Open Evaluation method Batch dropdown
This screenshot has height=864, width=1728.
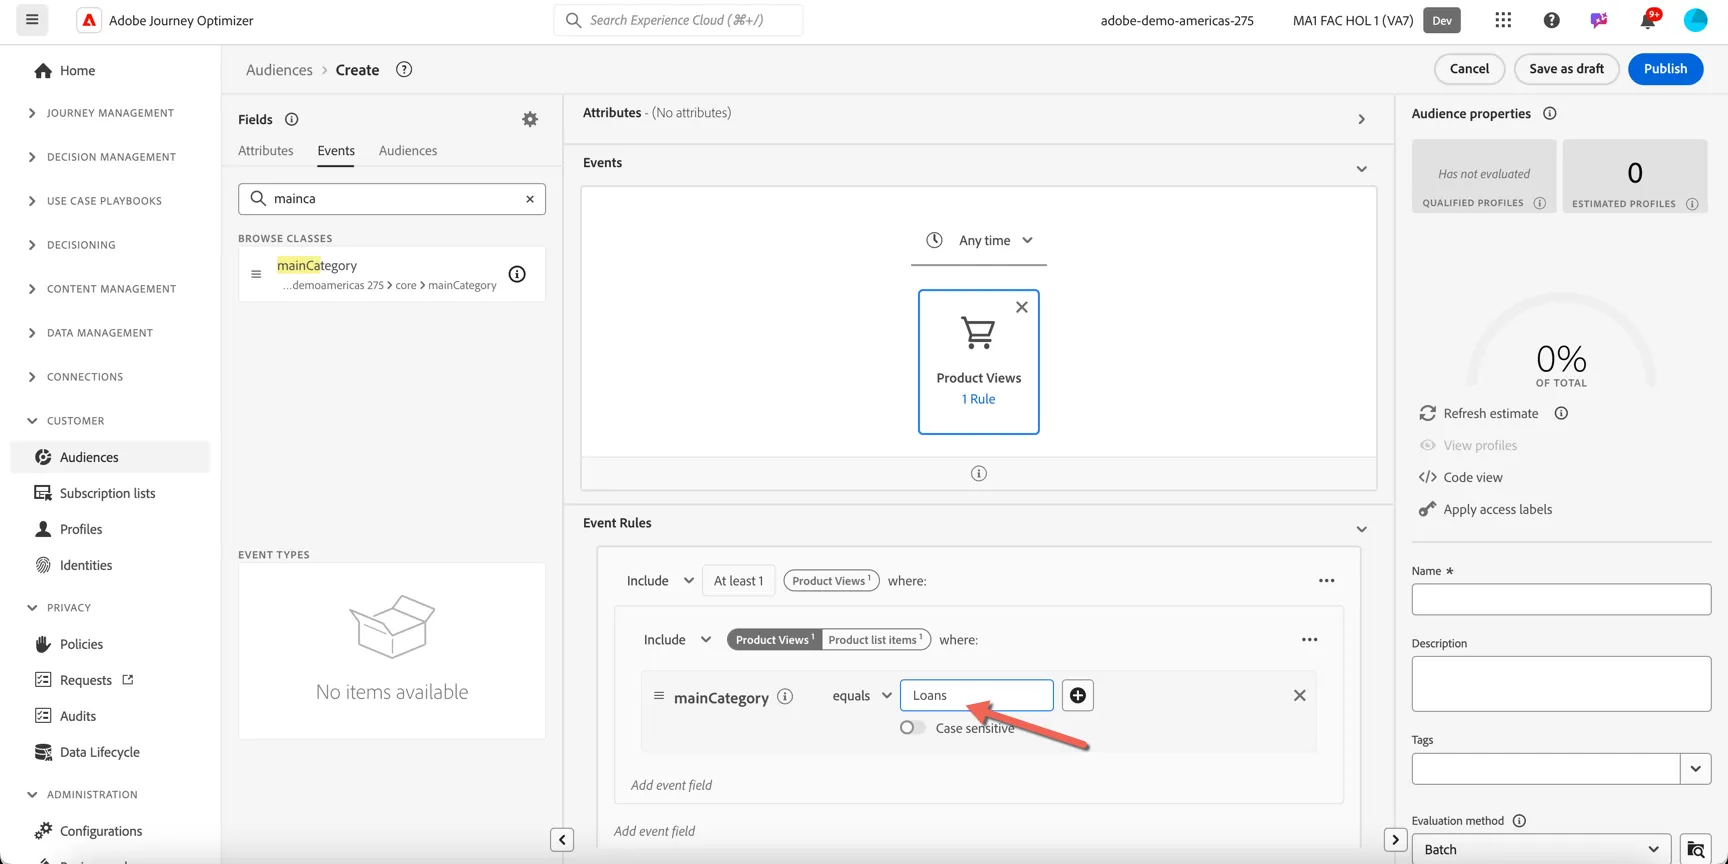(x=1541, y=849)
